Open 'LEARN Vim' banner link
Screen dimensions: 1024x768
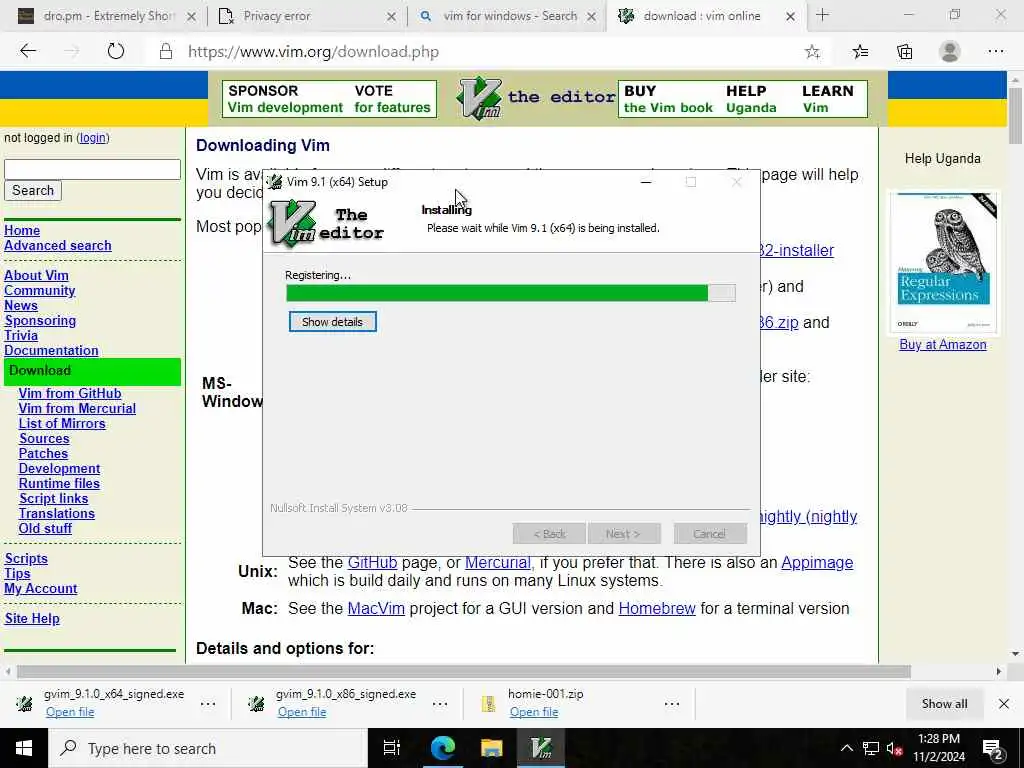pos(827,99)
